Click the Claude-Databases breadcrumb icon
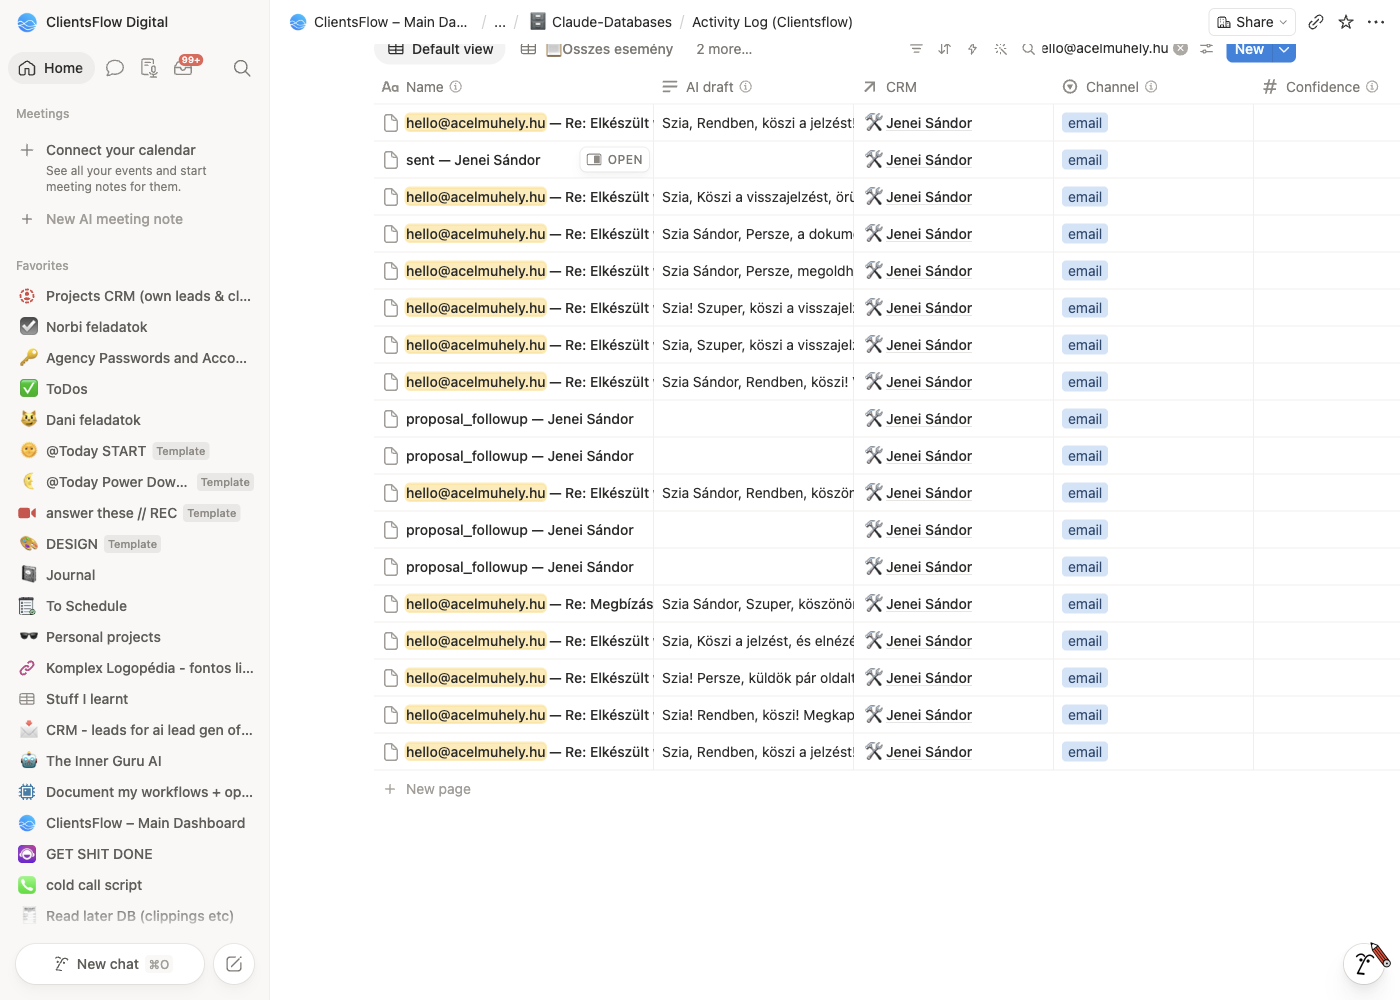This screenshot has width=1400, height=1000. pyautogui.click(x=538, y=21)
